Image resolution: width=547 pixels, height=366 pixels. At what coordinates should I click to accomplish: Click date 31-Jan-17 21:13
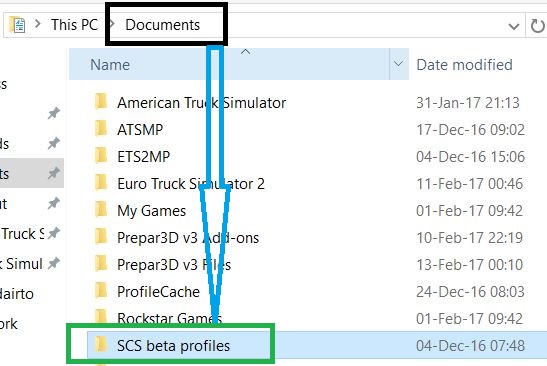[468, 103]
